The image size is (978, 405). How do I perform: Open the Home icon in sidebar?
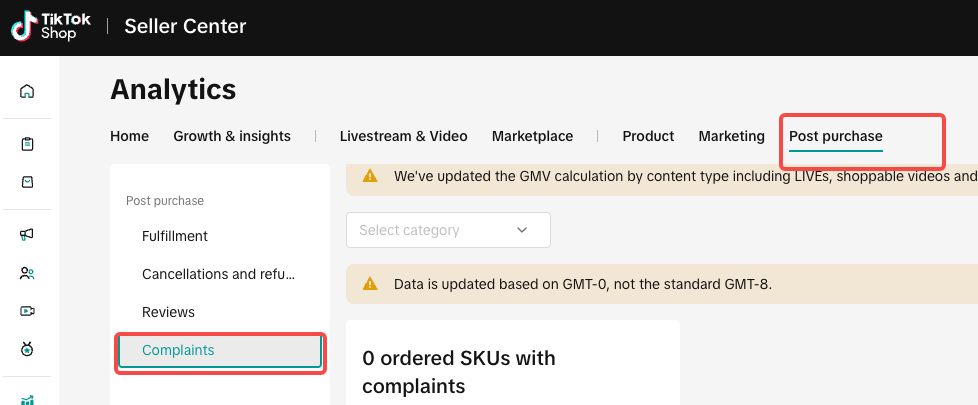pos(28,92)
